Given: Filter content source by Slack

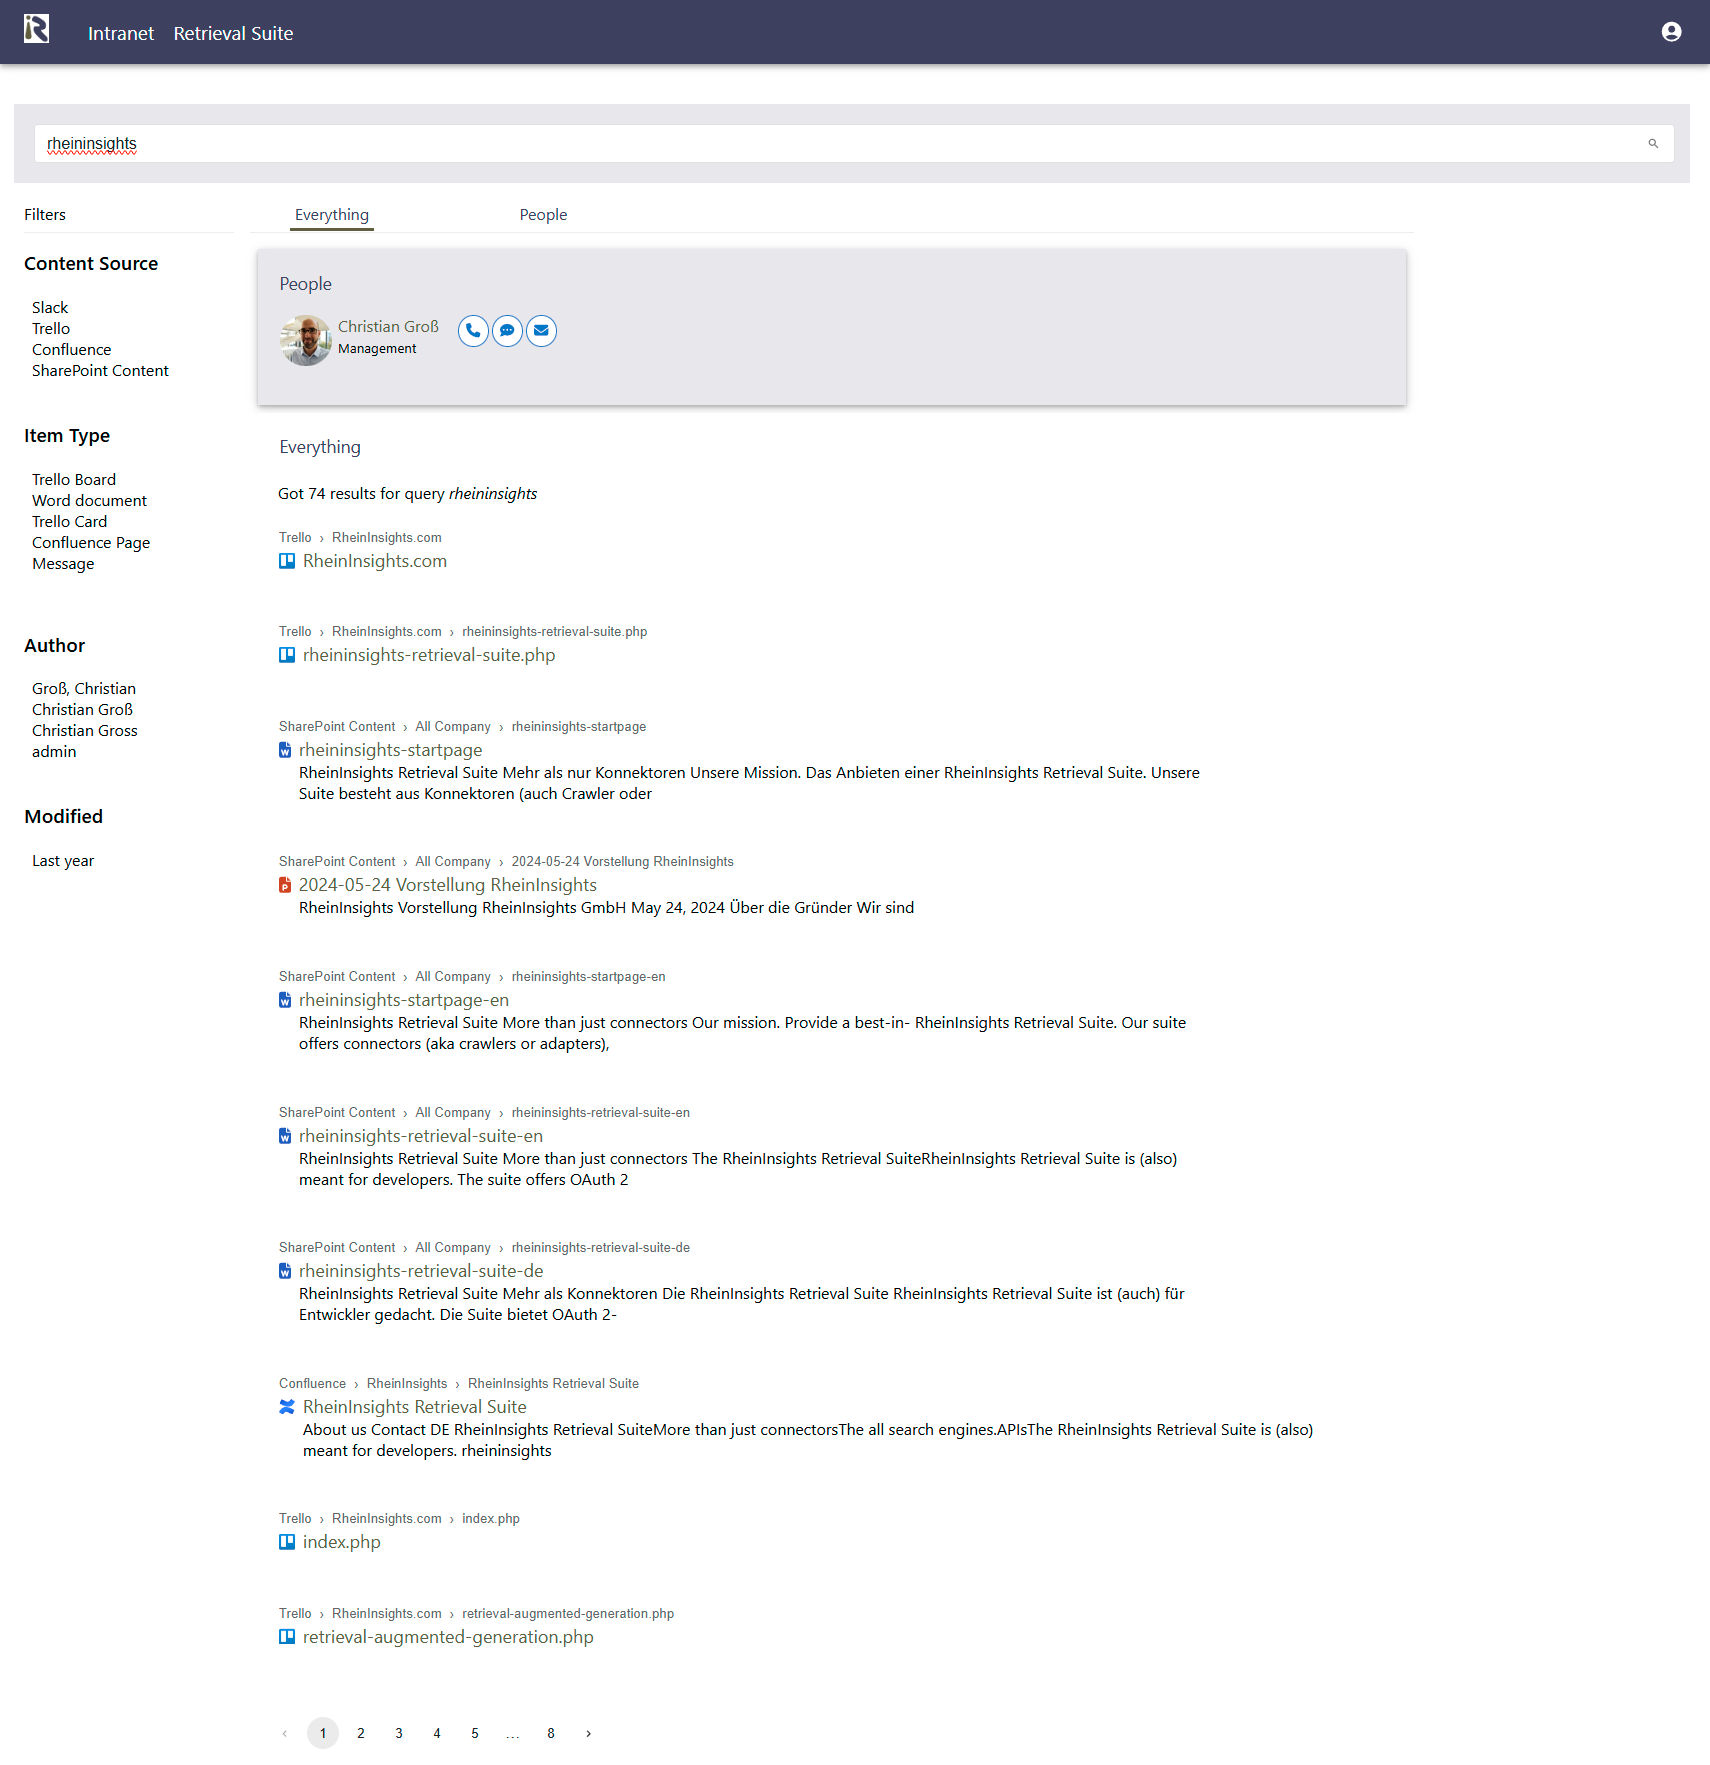Looking at the screenshot, I should click(x=50, y=308).
